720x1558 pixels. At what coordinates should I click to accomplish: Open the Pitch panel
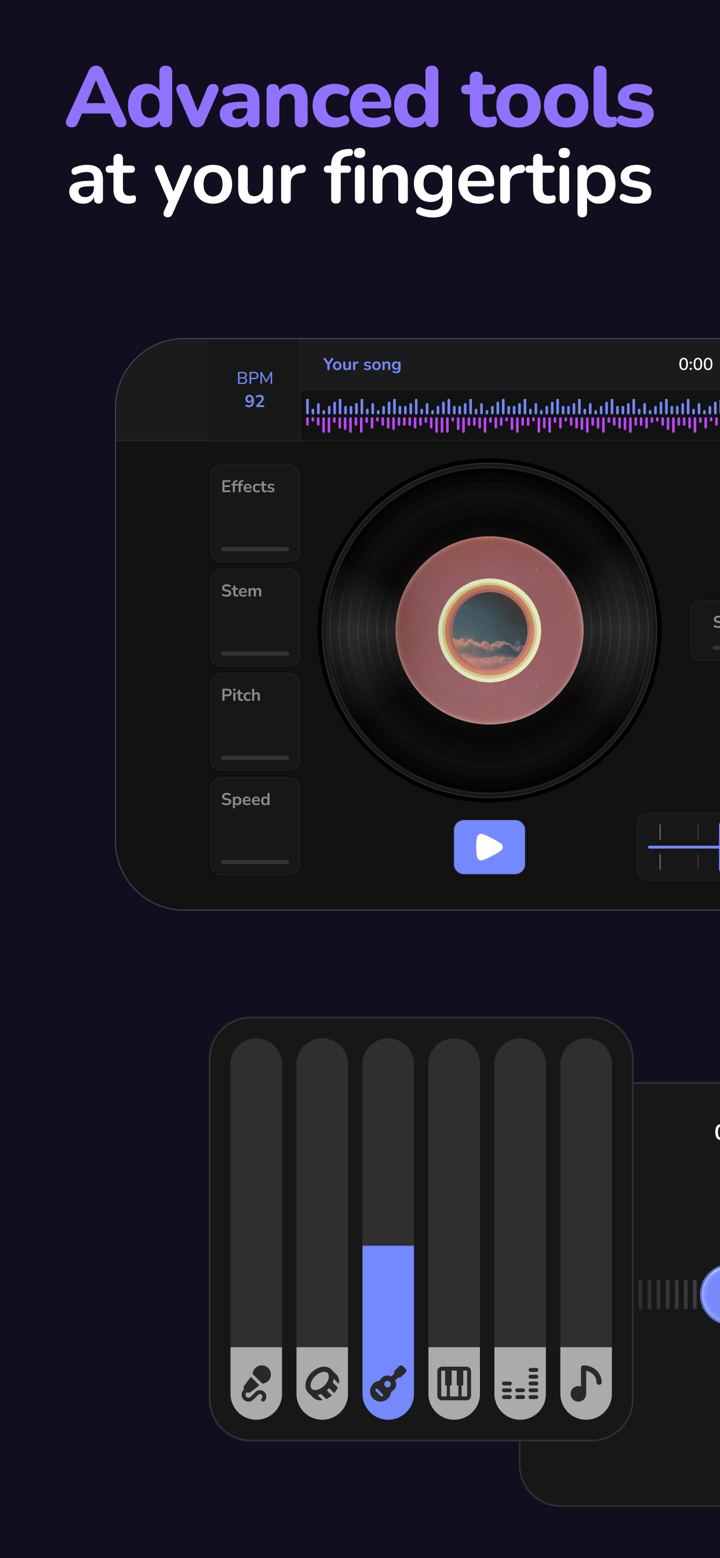click(x=255, y=721)
